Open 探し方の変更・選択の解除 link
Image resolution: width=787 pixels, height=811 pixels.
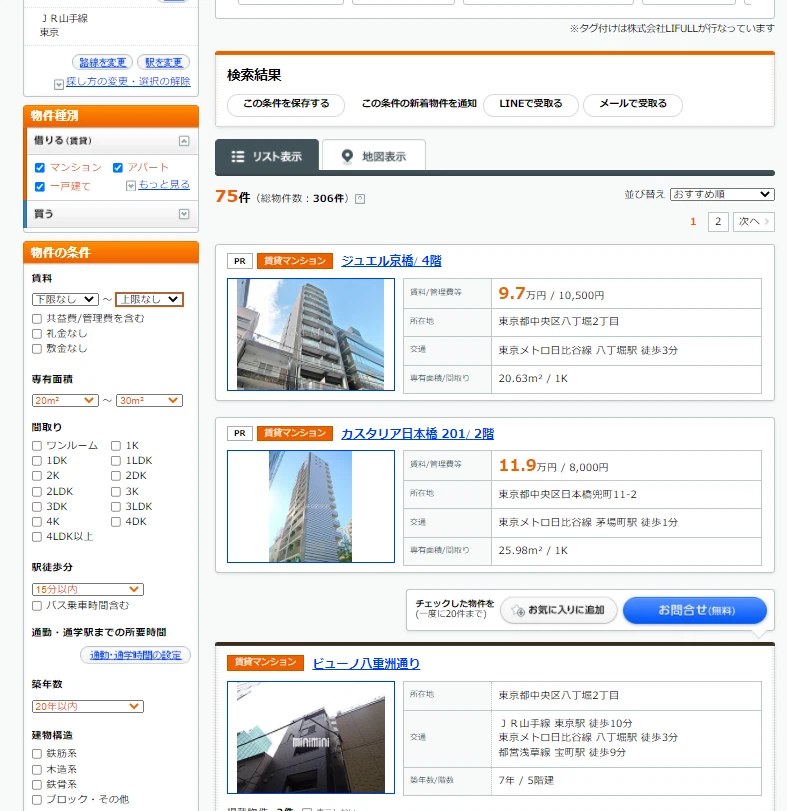pyautogui.click(x=128, y=82)
